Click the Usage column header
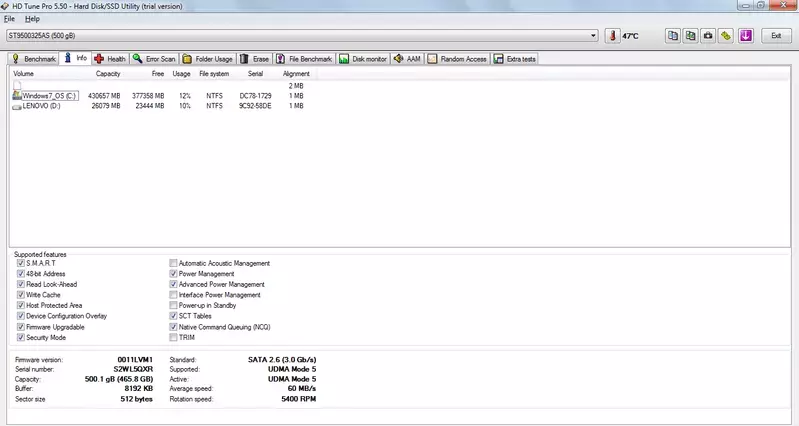This screenshot has width=799, height=426. pos(181,74)
